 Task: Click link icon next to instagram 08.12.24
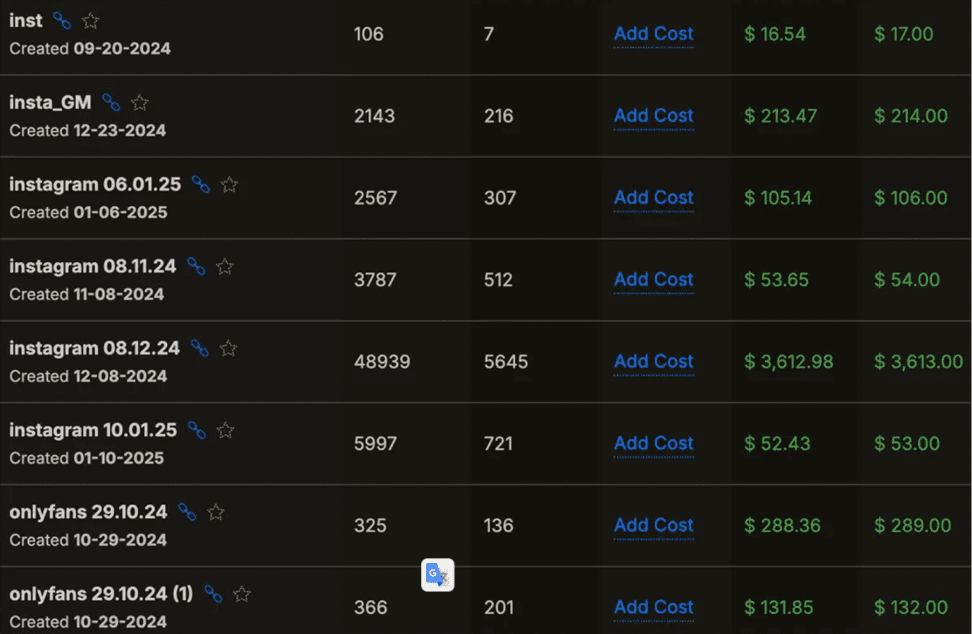(200, 348)
